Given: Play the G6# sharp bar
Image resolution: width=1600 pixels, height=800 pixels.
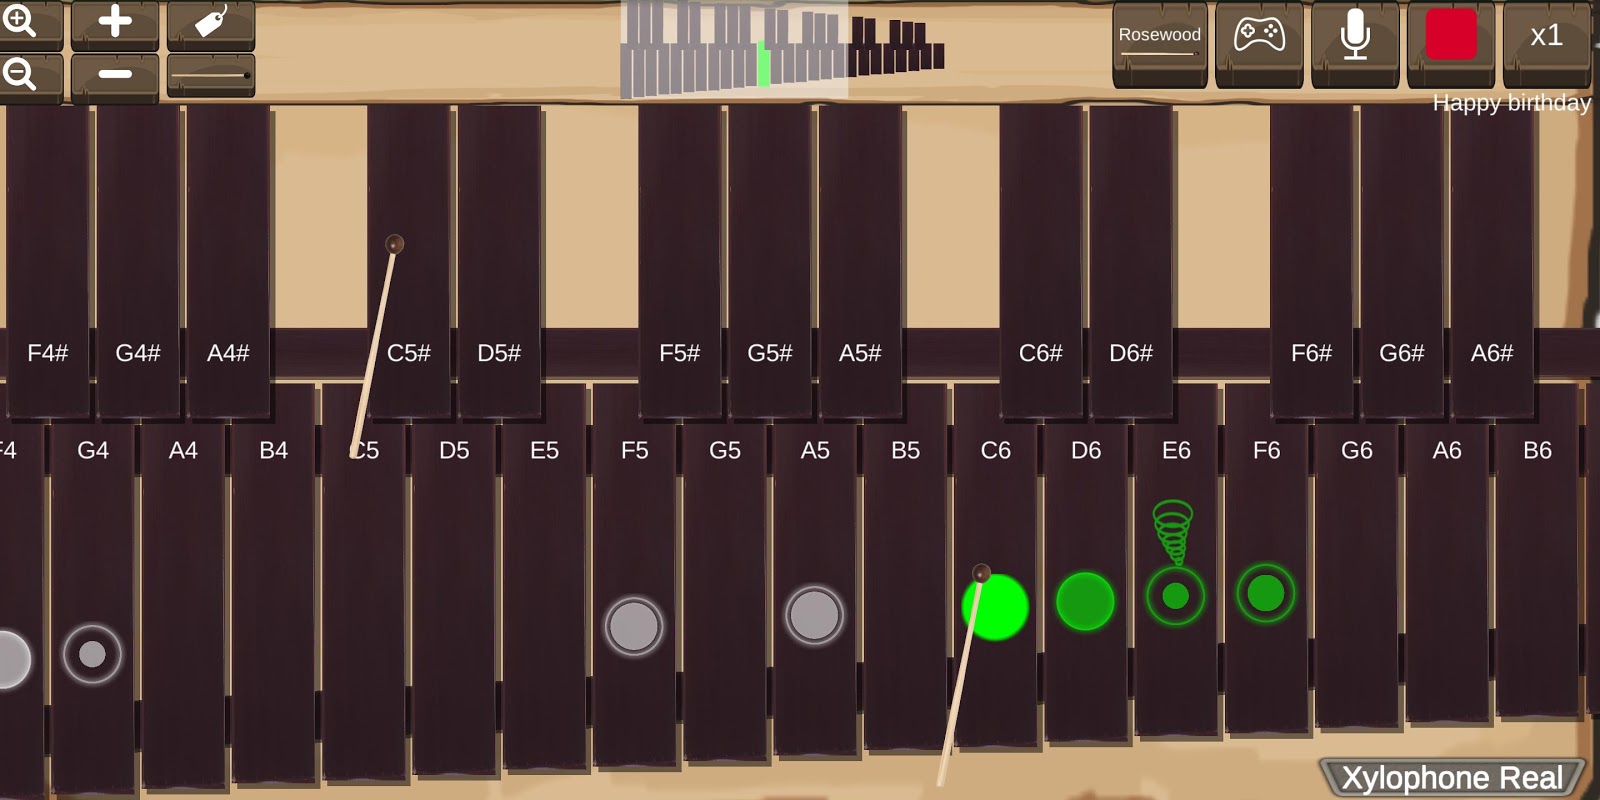Looking at the screenshot, I should (1402, 260).
